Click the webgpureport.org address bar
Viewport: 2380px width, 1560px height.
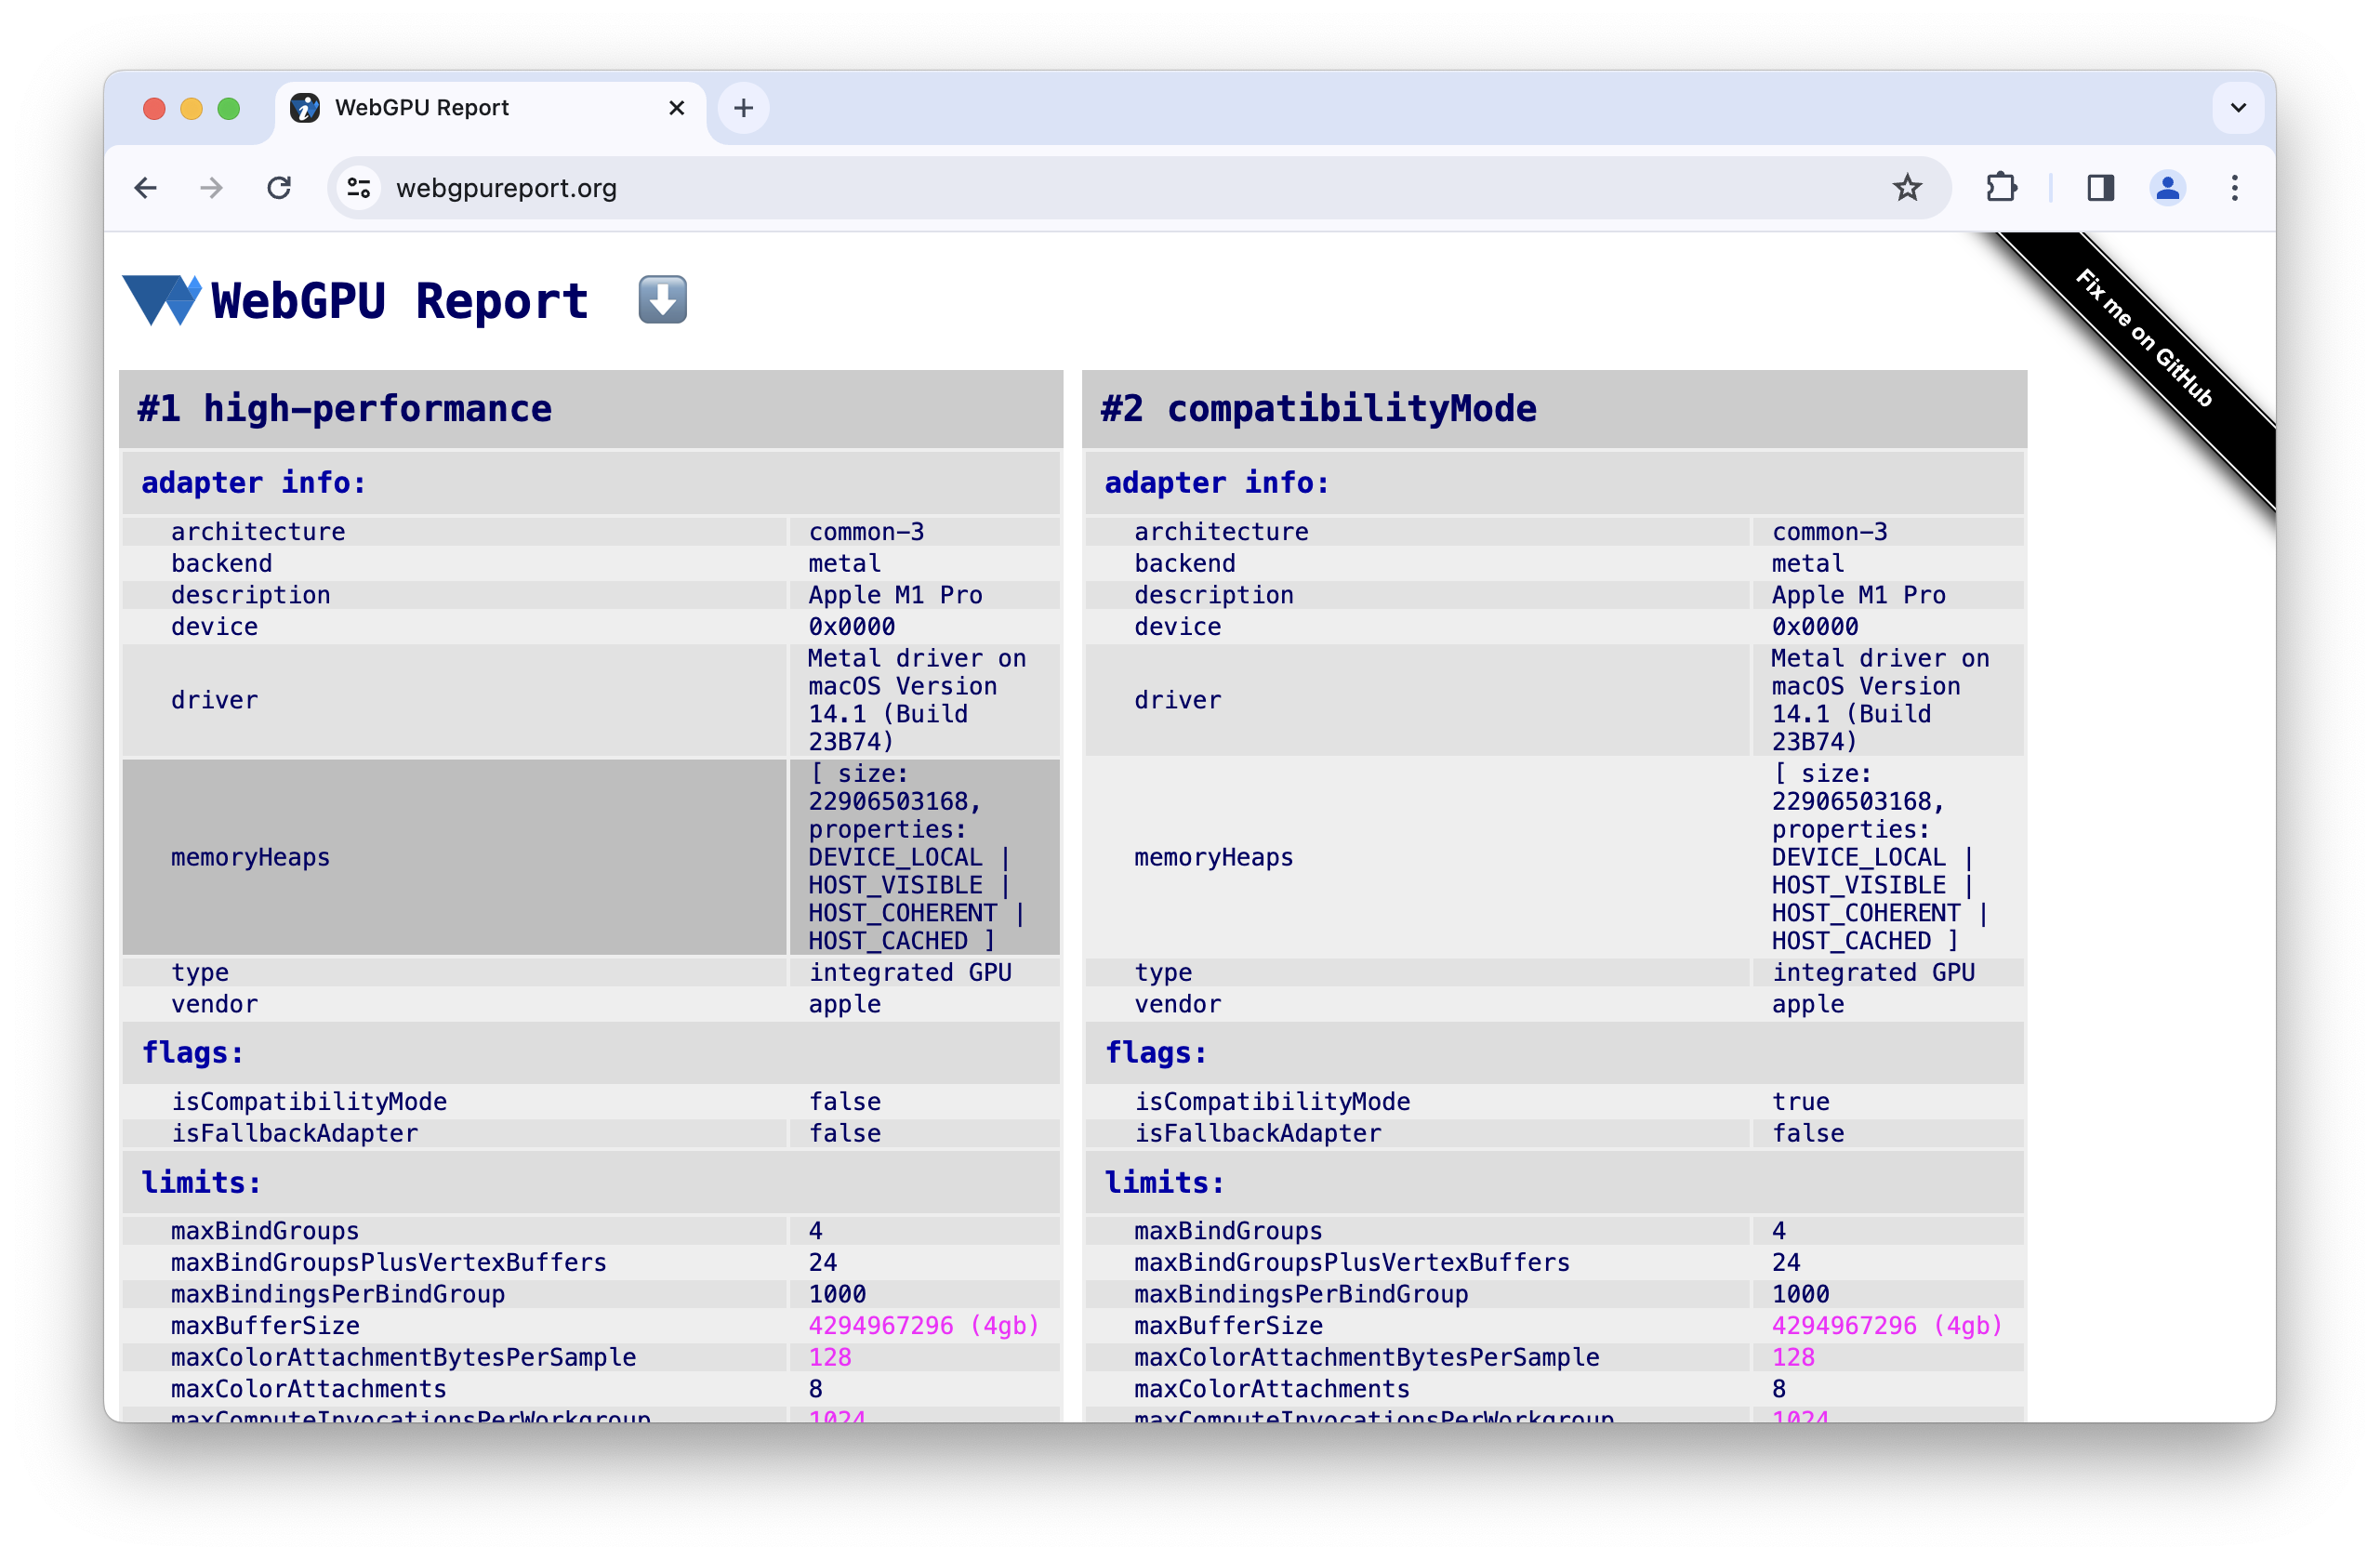507,186
